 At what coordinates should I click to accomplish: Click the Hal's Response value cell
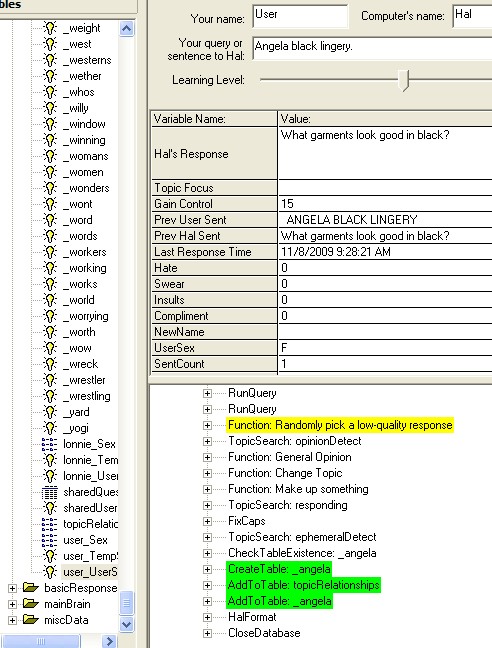(385, 153)
